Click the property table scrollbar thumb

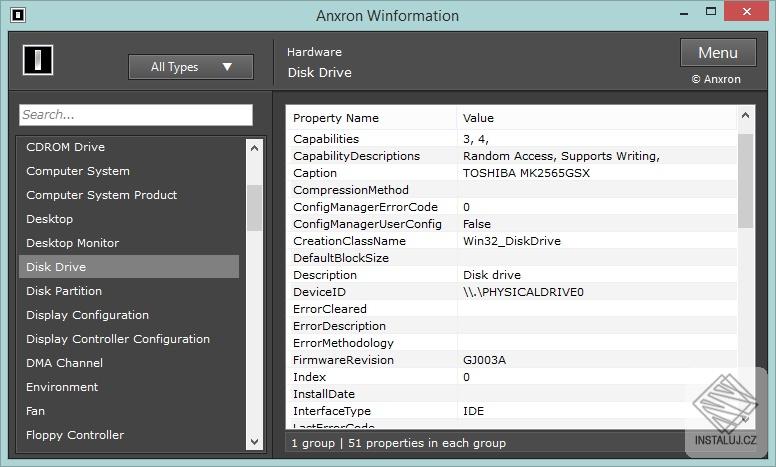(745, 181)
